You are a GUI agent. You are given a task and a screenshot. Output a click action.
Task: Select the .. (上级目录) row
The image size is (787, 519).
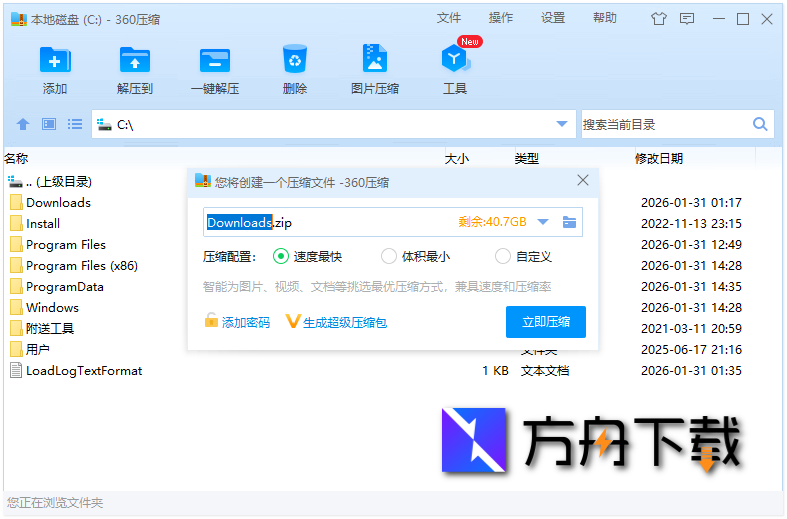click(50, 181)
